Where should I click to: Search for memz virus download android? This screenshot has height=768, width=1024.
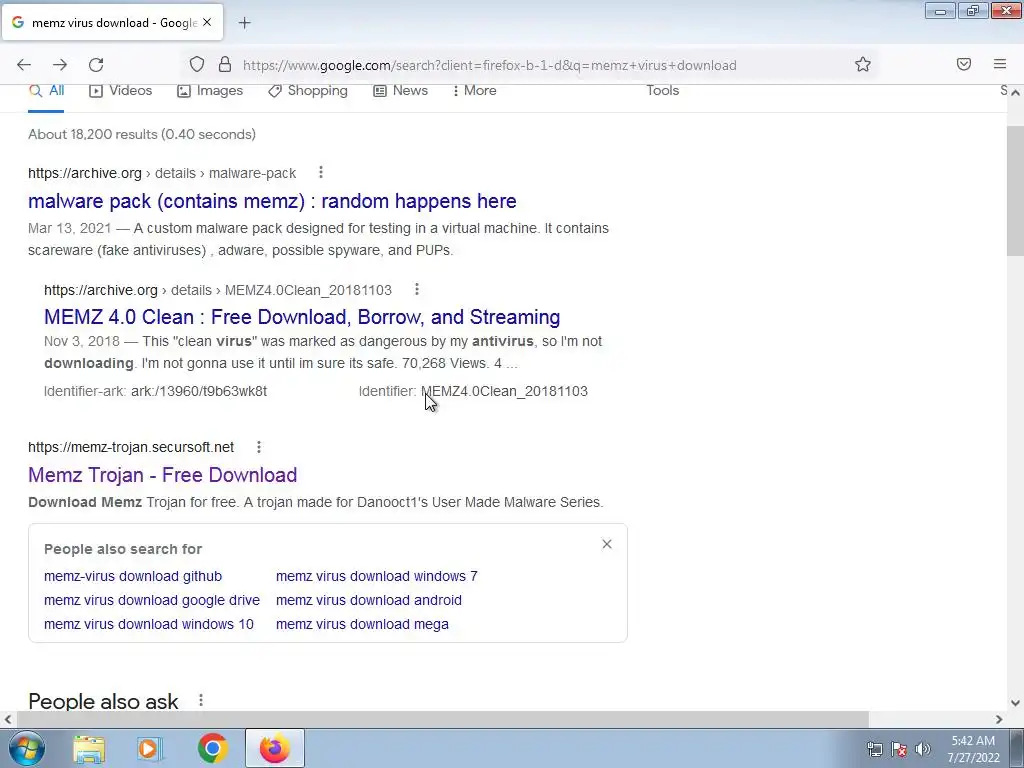tap(368, 600)
